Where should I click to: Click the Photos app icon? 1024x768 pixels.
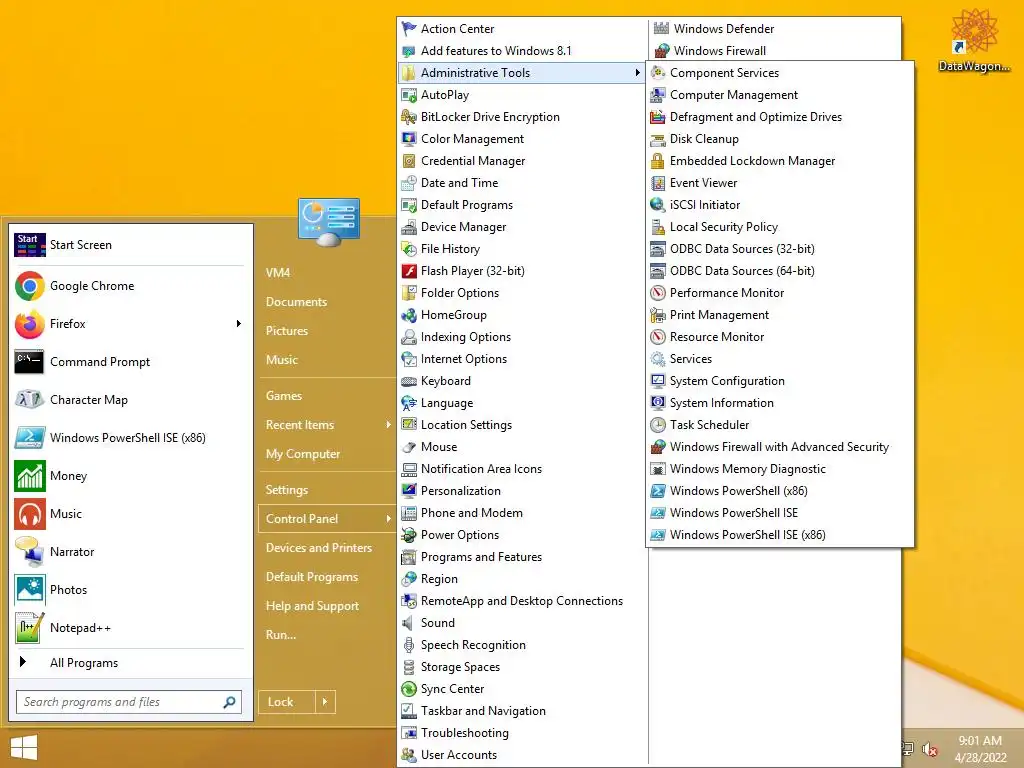tap(29, 590)
